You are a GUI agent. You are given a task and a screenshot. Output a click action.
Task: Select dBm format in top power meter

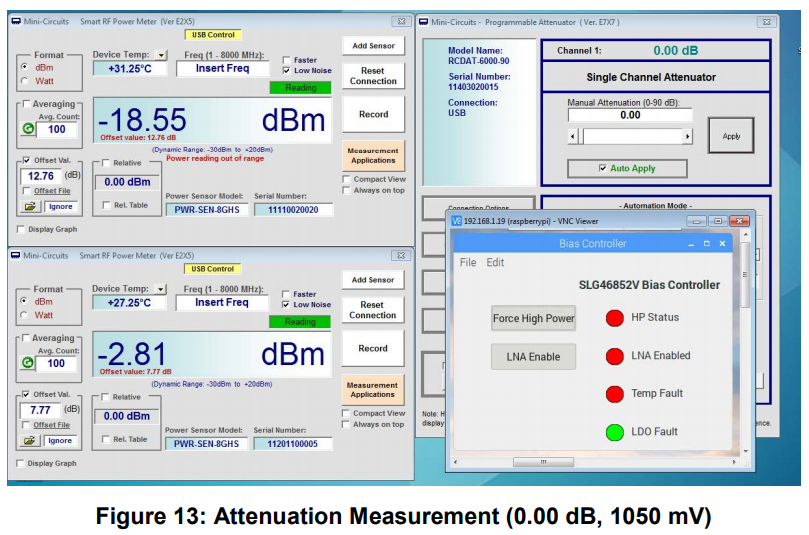coord(24,67)
